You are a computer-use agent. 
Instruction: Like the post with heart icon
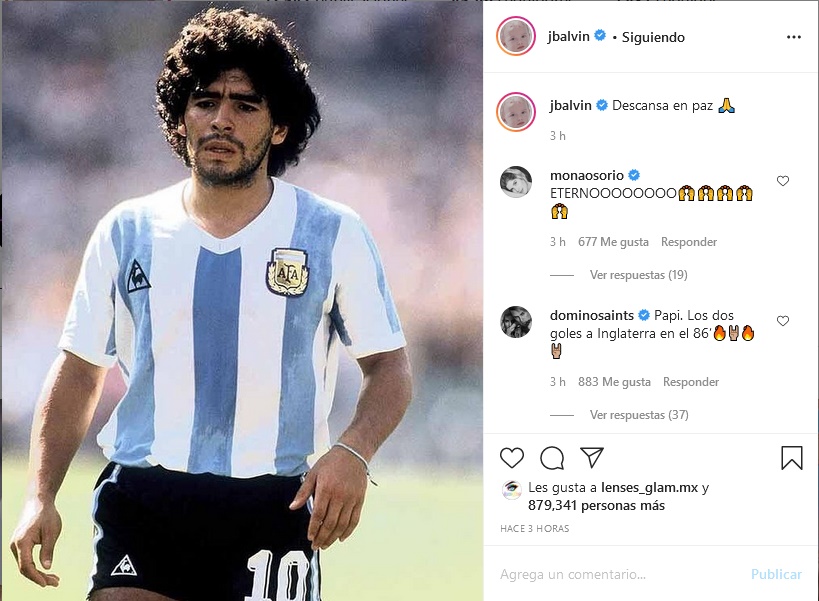[x=512, y=458]
